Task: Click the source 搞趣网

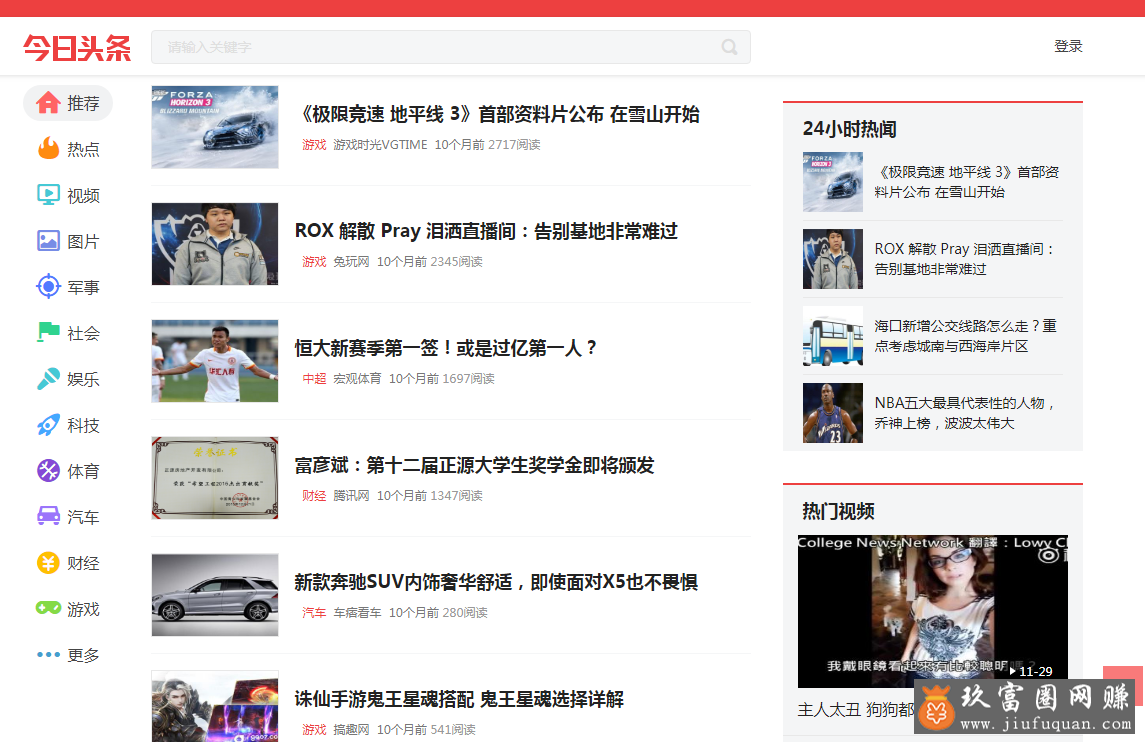Action: [x=351, y=729]
